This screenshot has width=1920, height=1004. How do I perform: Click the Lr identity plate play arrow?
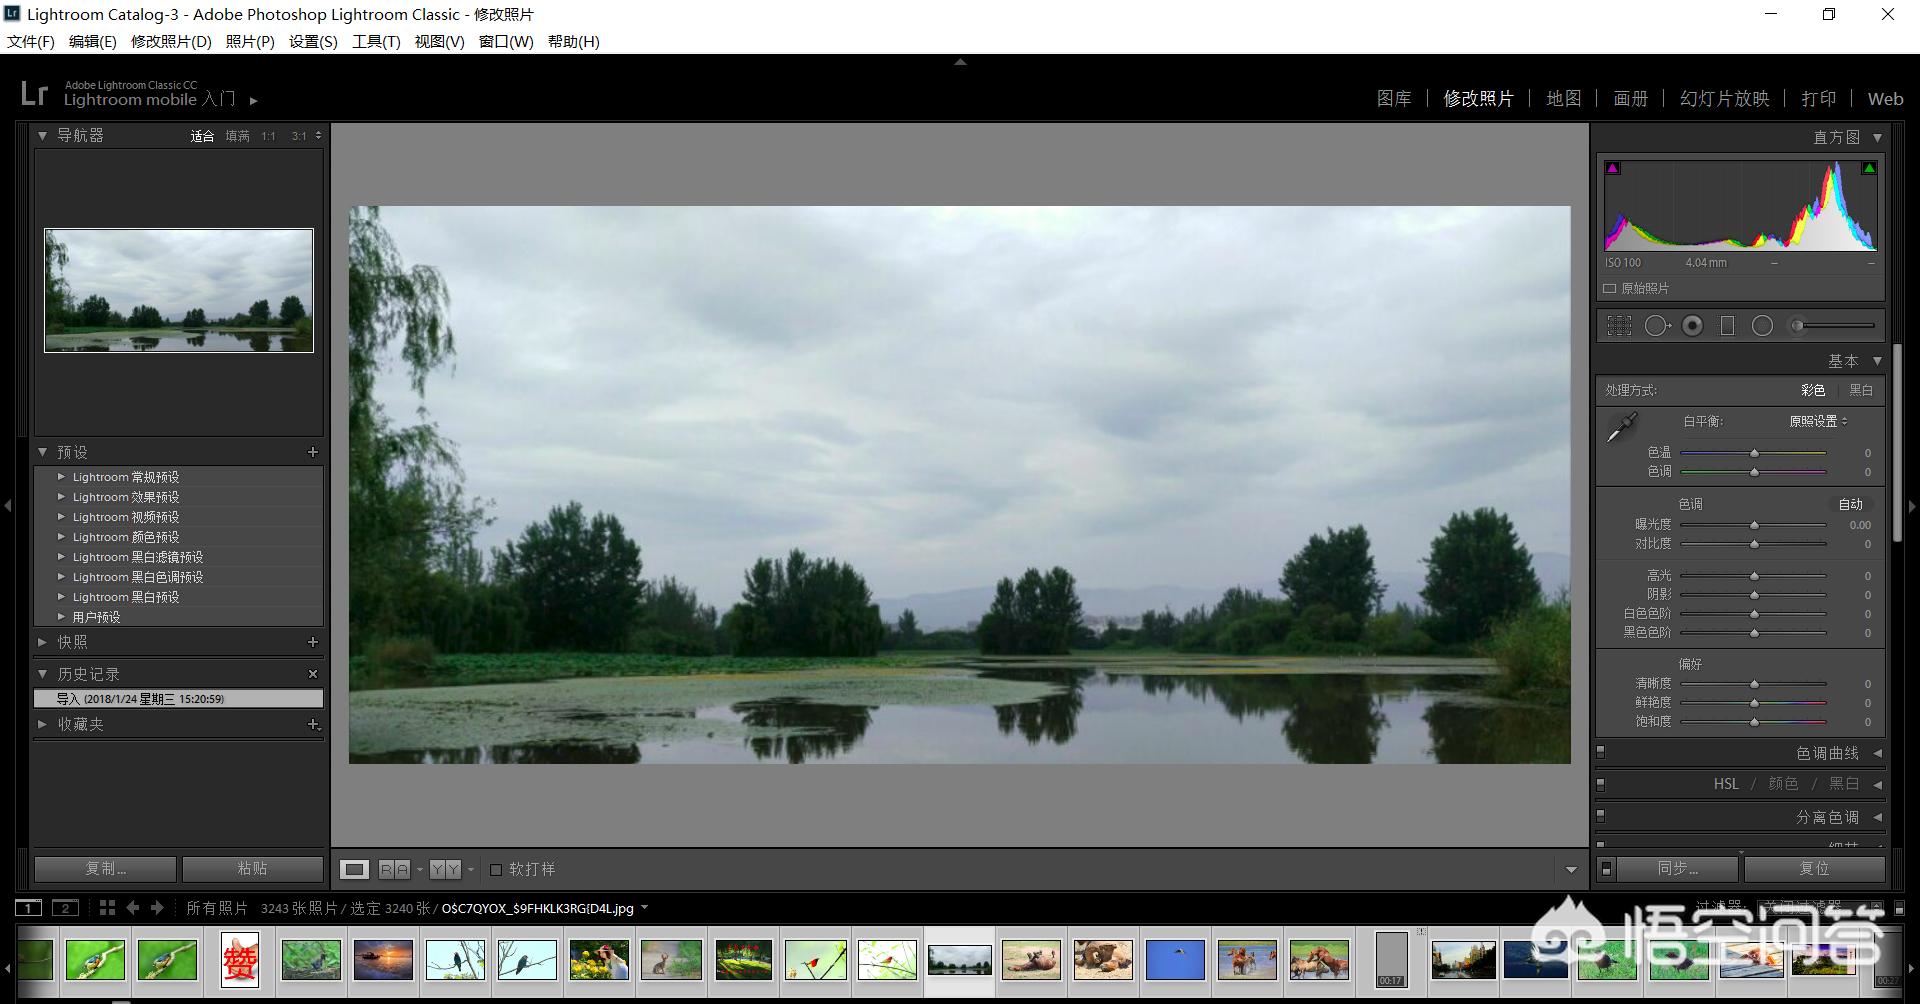click(253, 100)
